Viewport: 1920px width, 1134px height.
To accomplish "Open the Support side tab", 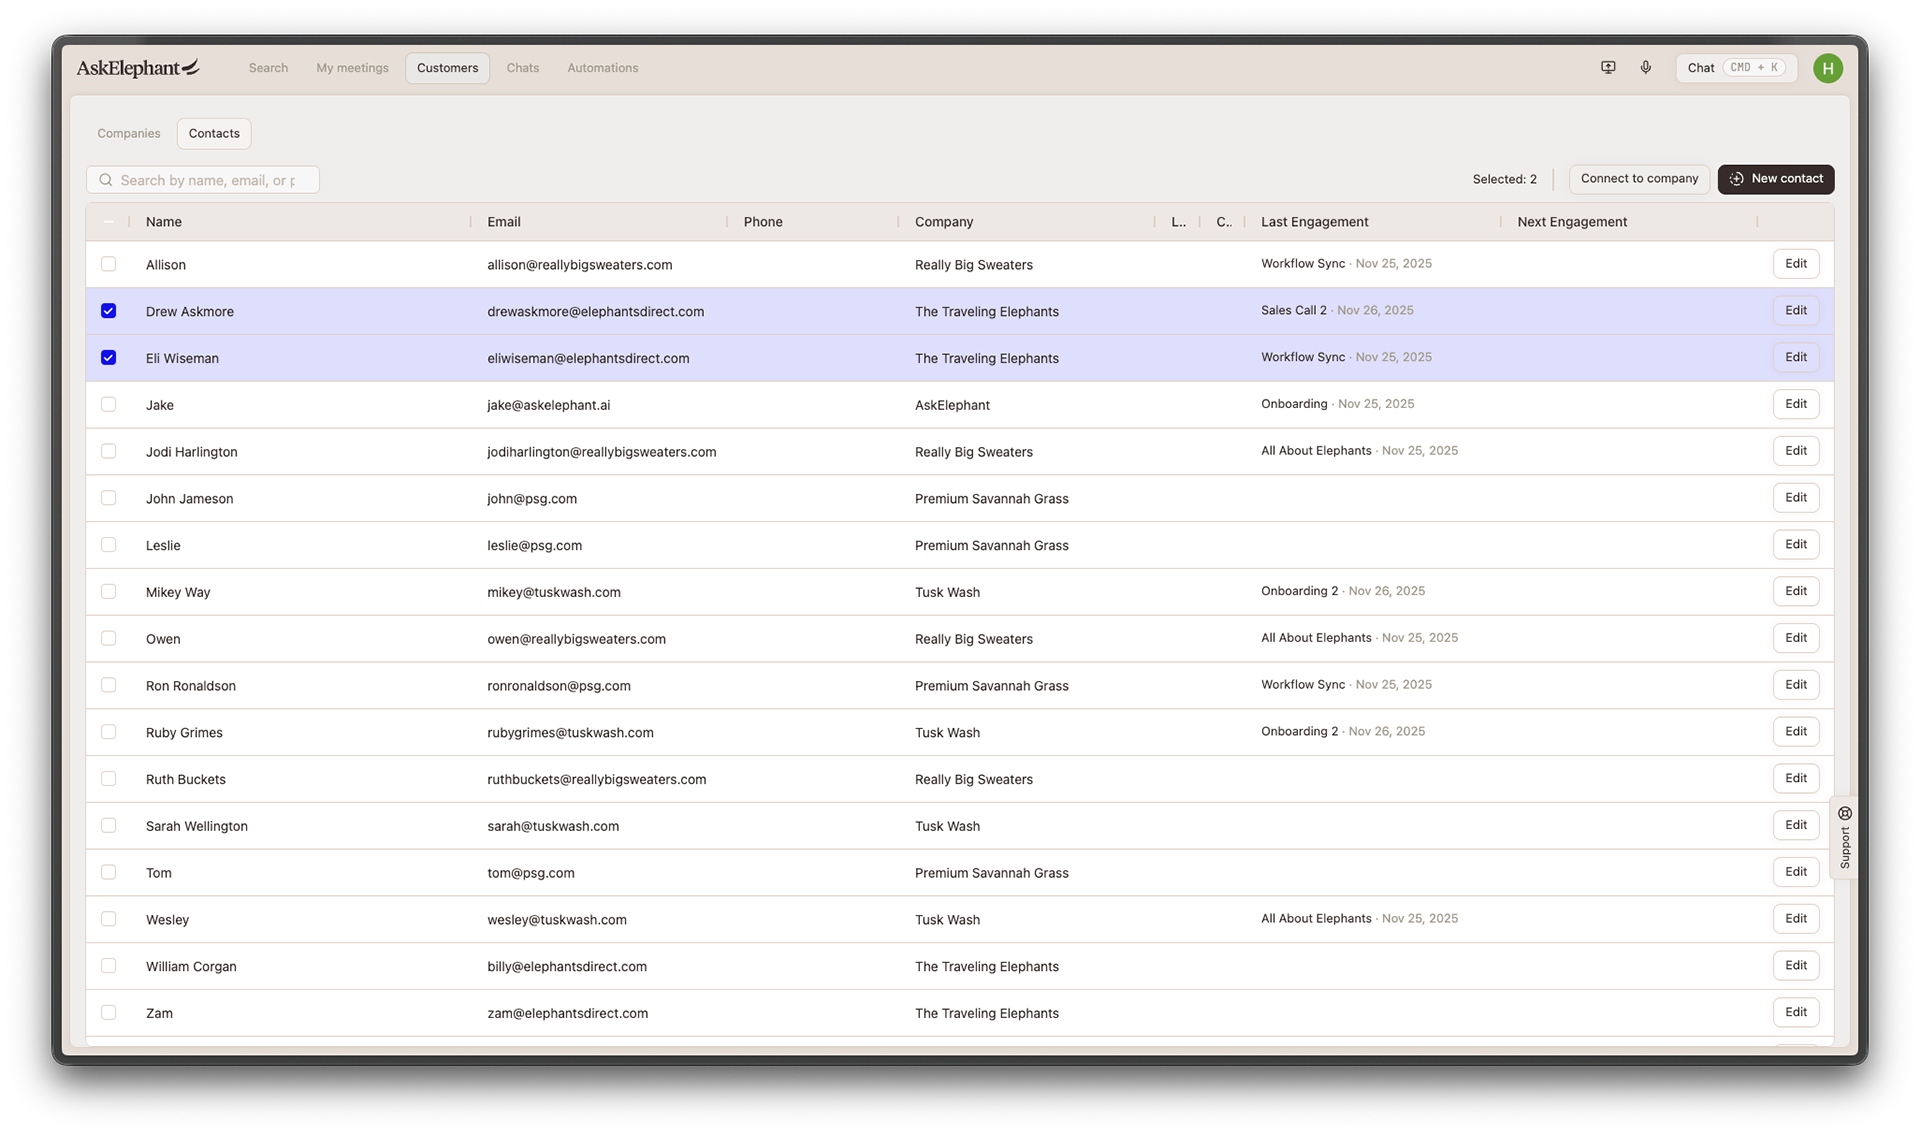I will 1845,837.
